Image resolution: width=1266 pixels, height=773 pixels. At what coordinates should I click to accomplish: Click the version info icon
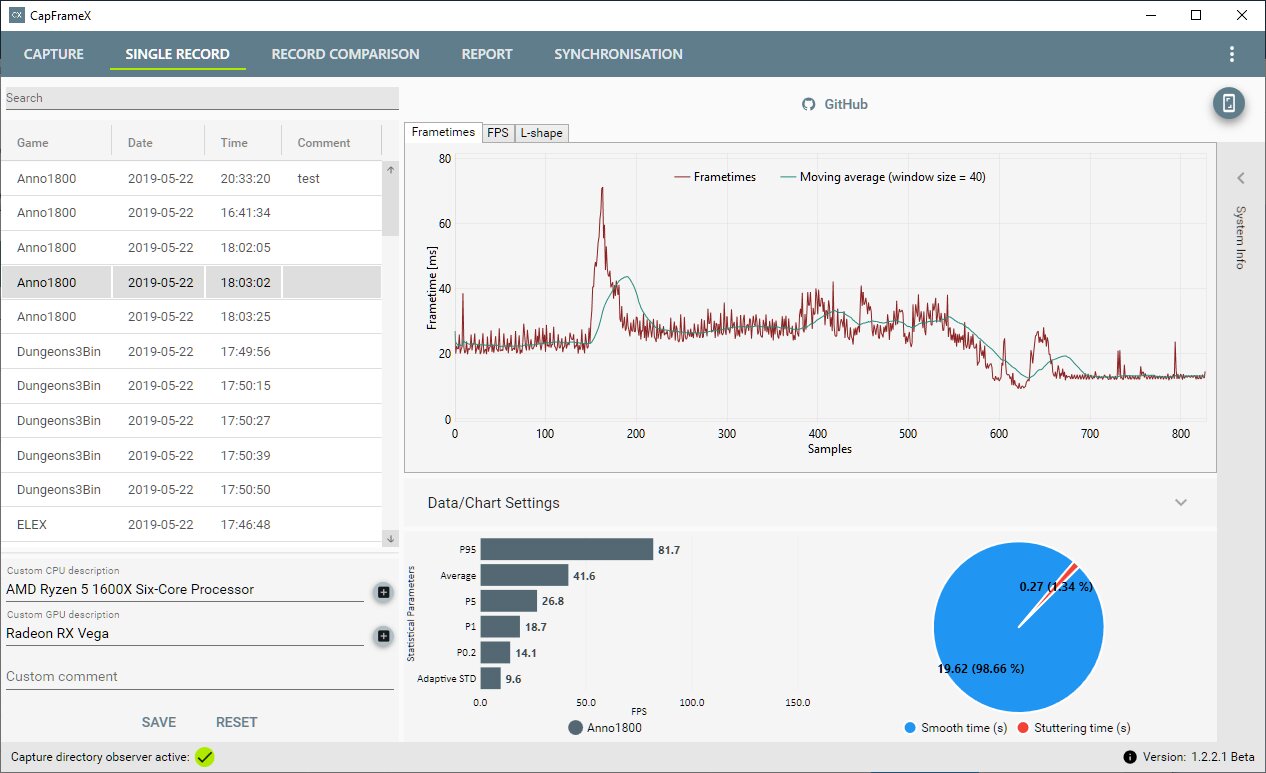click(1129, 757)
